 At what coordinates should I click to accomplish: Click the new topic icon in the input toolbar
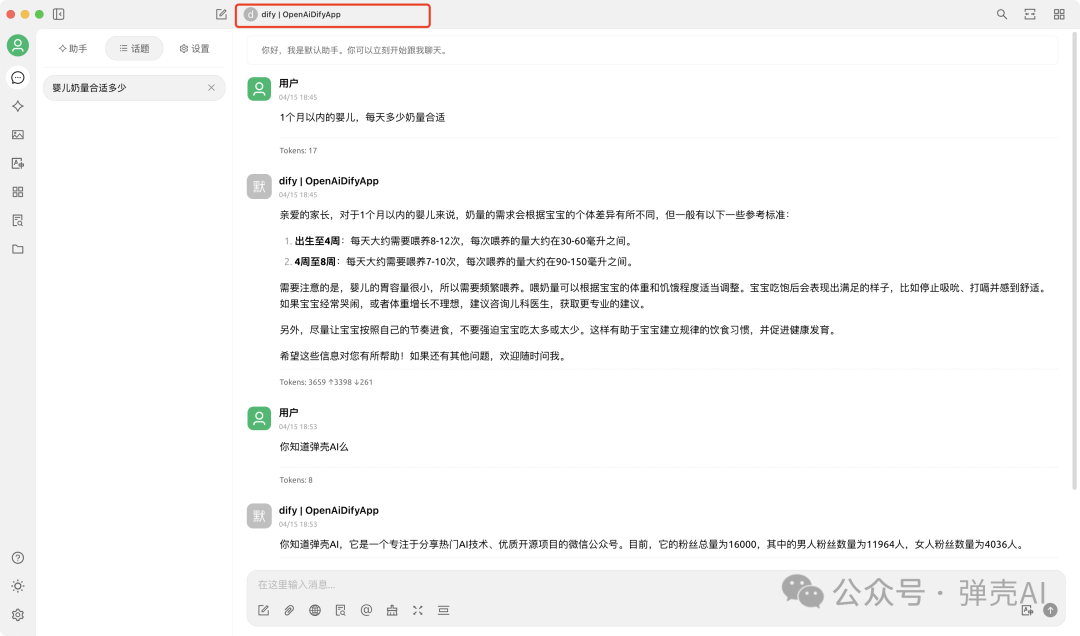[263, 611]
